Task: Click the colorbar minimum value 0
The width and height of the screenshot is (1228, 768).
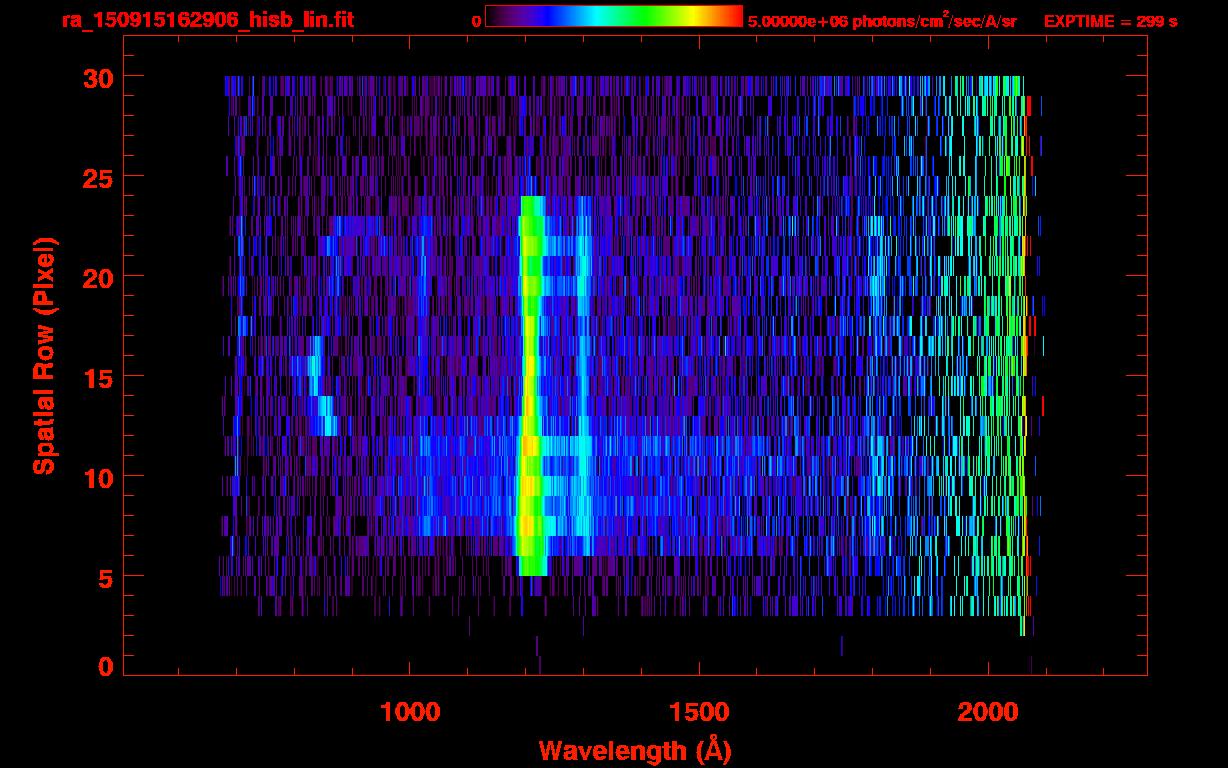Action: (477, 20)
